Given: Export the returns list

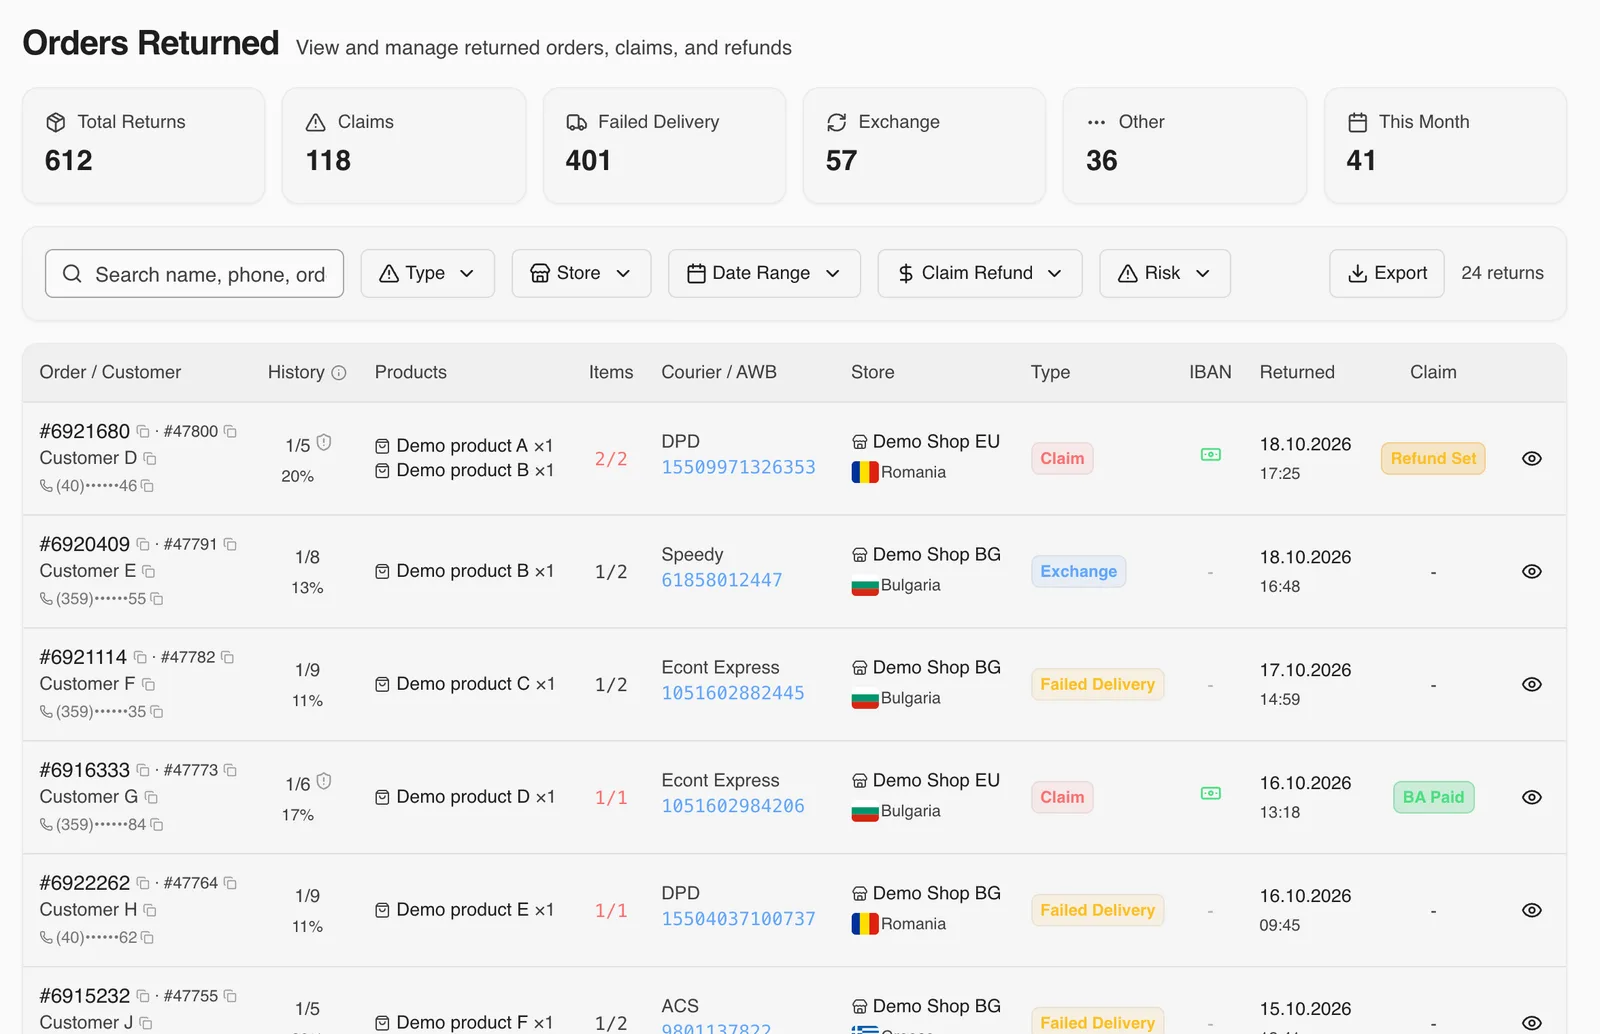Looking at the screenshot, I should (x=1387, y=274).
